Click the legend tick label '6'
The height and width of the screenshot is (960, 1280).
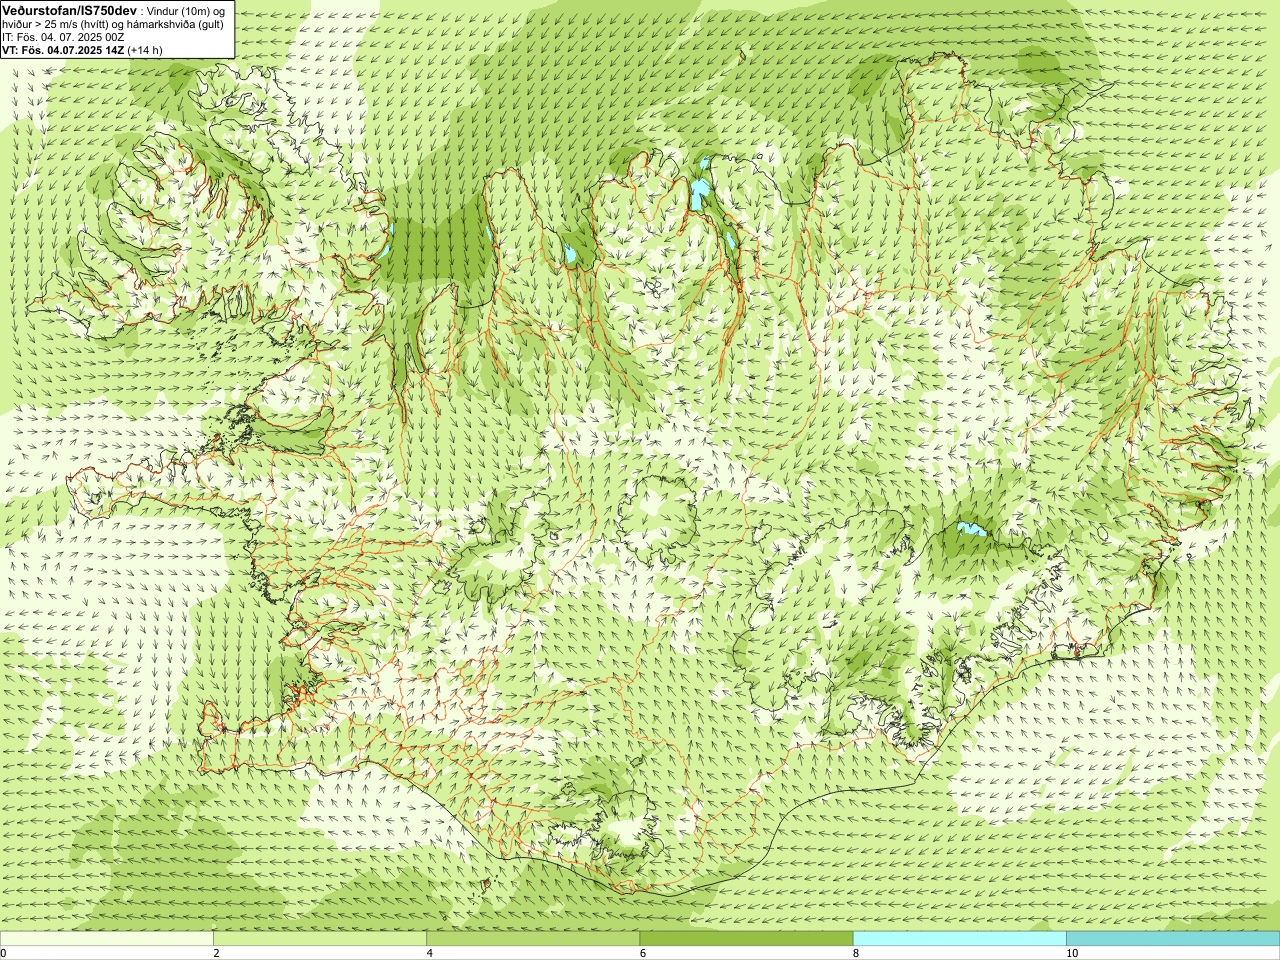(643, 953)
